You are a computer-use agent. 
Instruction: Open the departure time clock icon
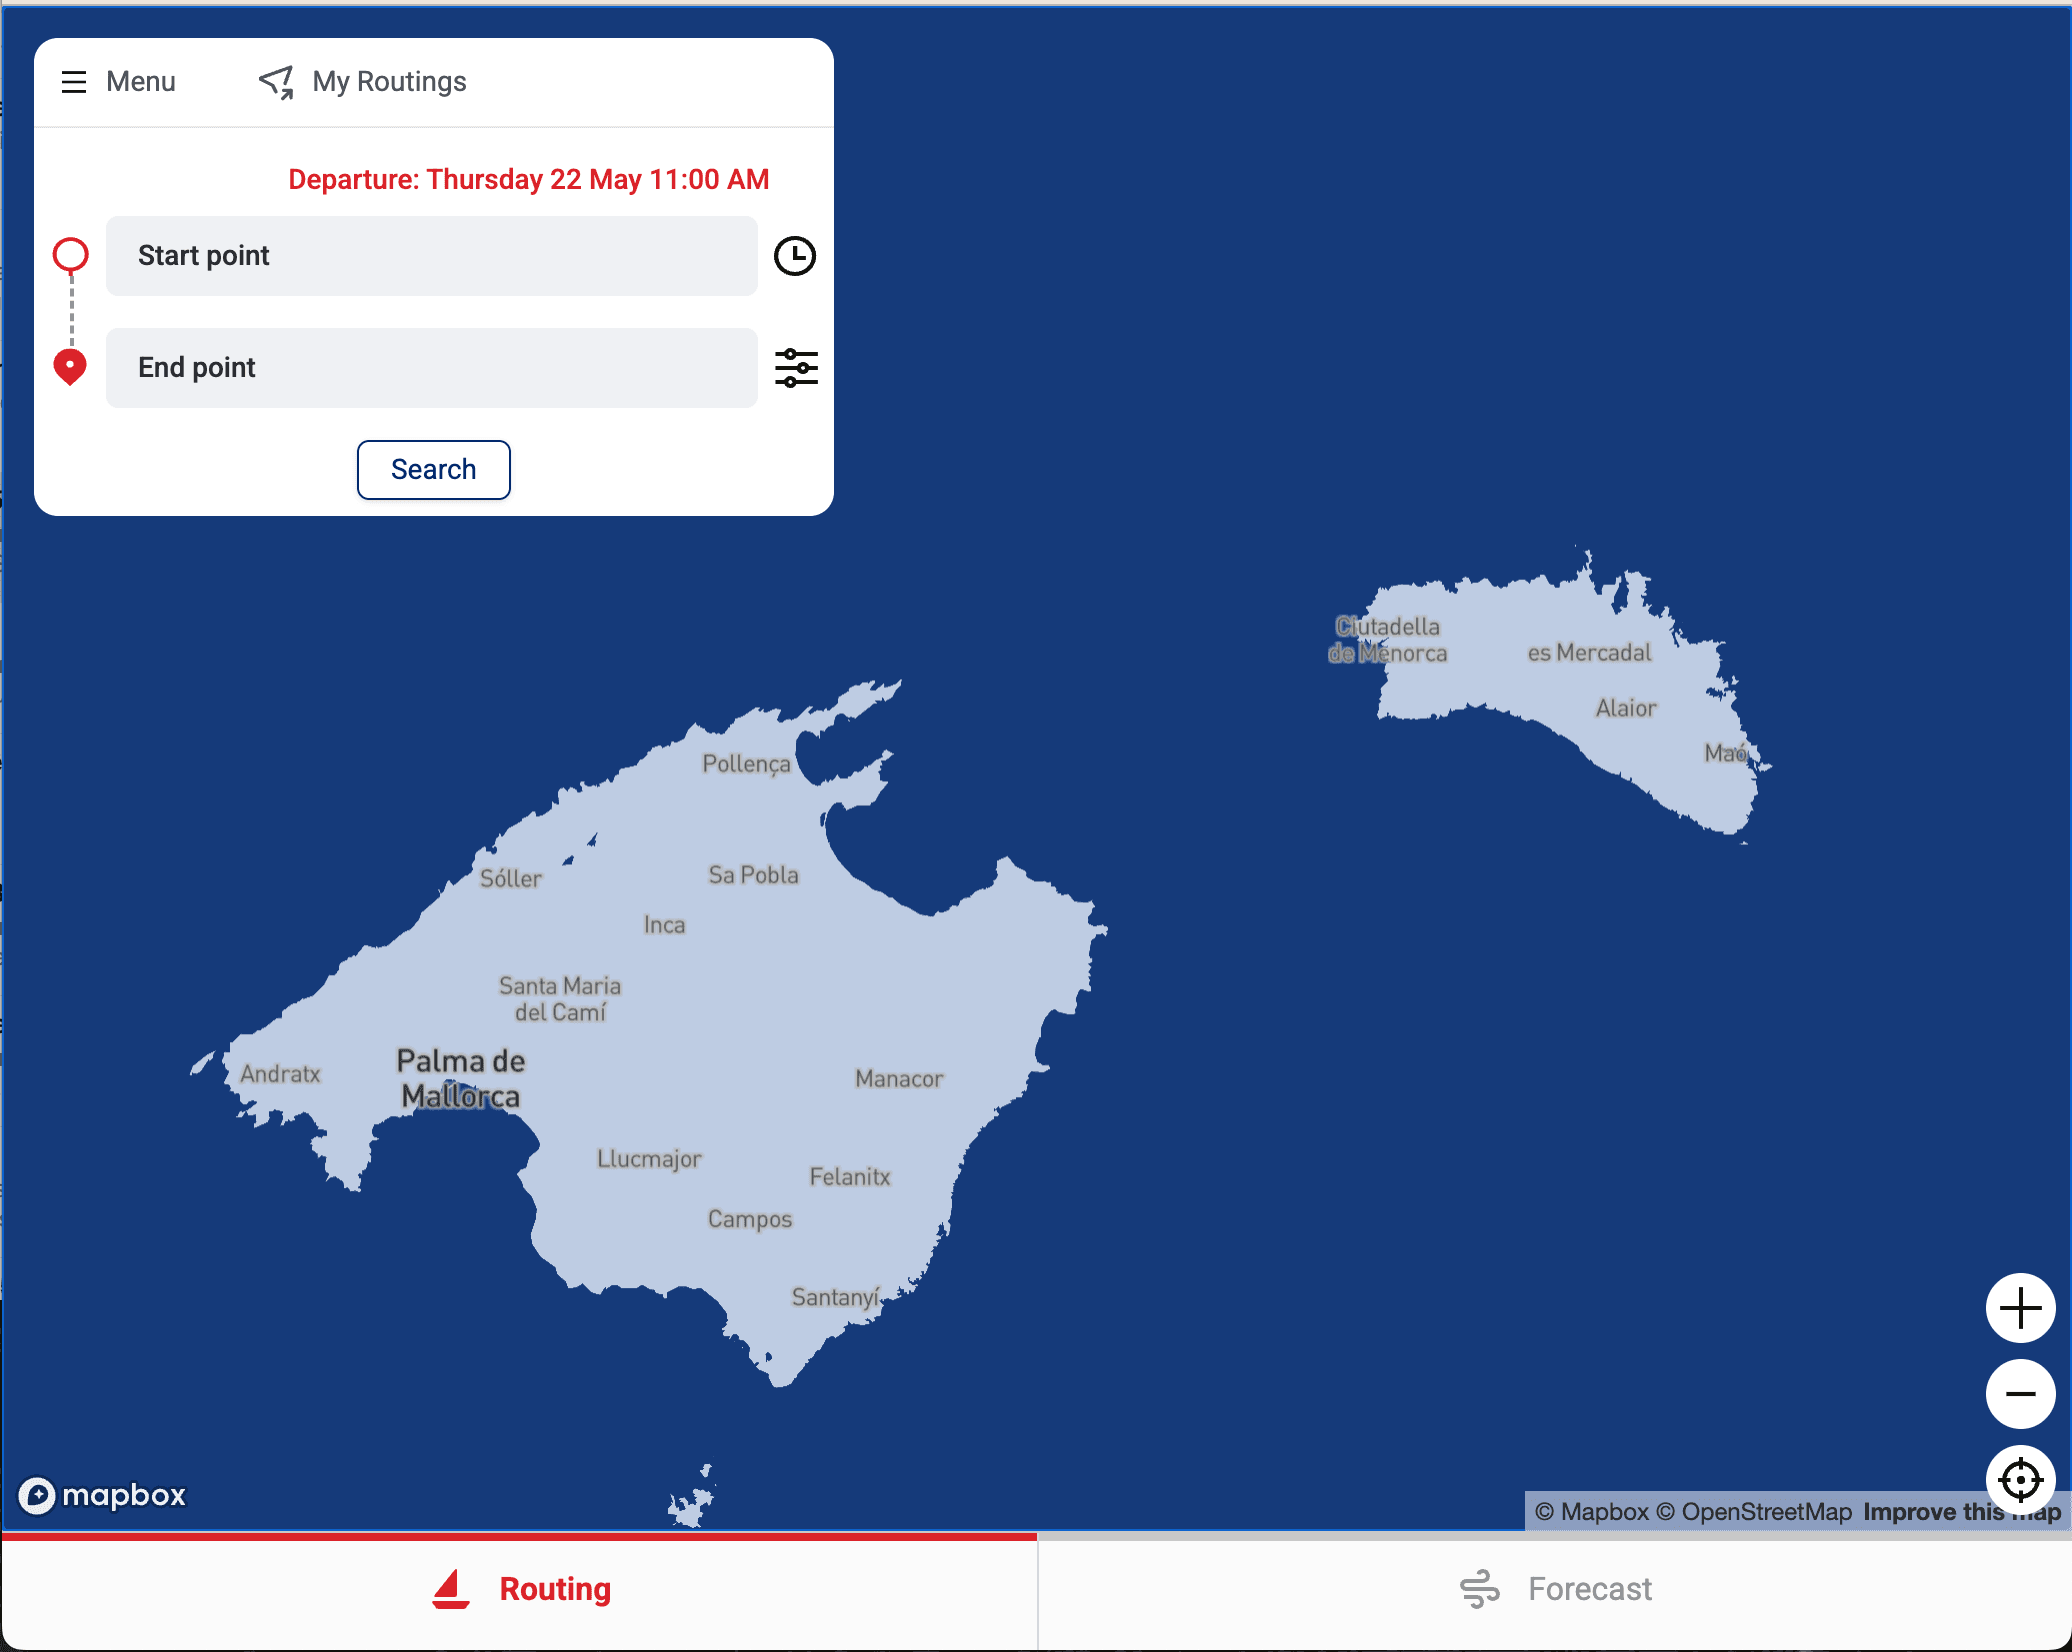coord(795,256)
